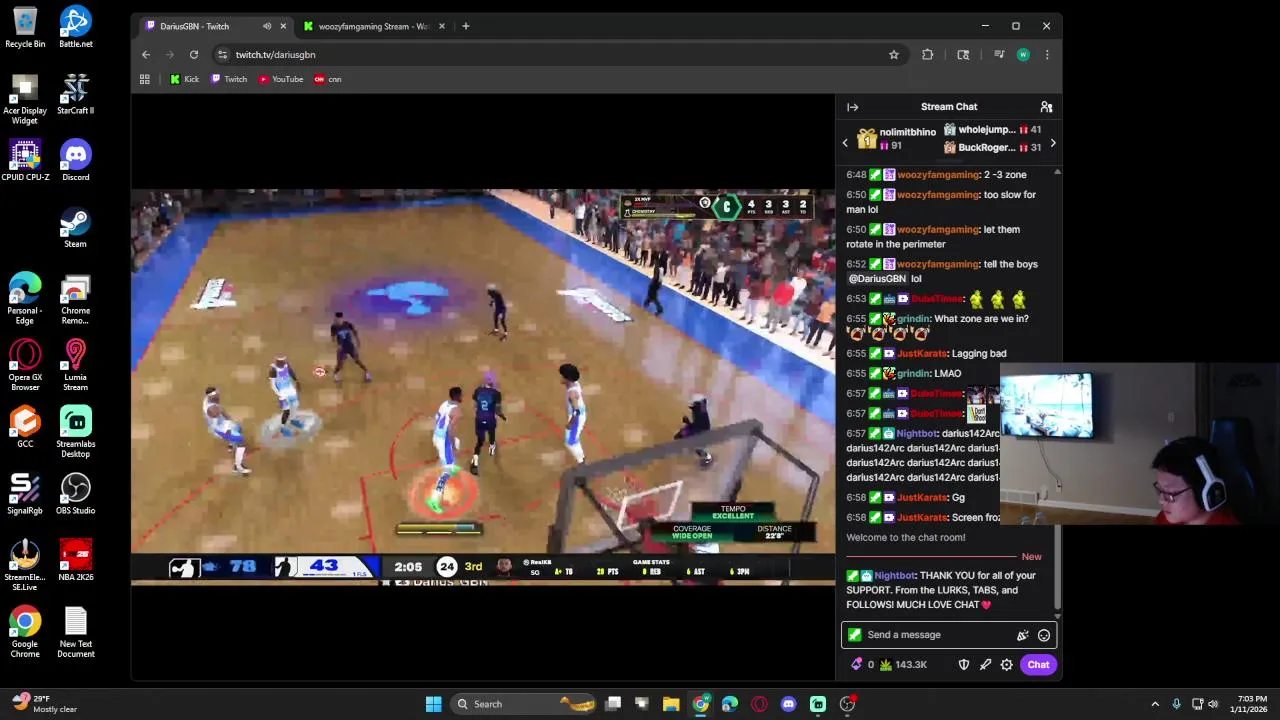
Task: Open Streamlabs Desktop shortcut
Action: click(x=76, y=433)
